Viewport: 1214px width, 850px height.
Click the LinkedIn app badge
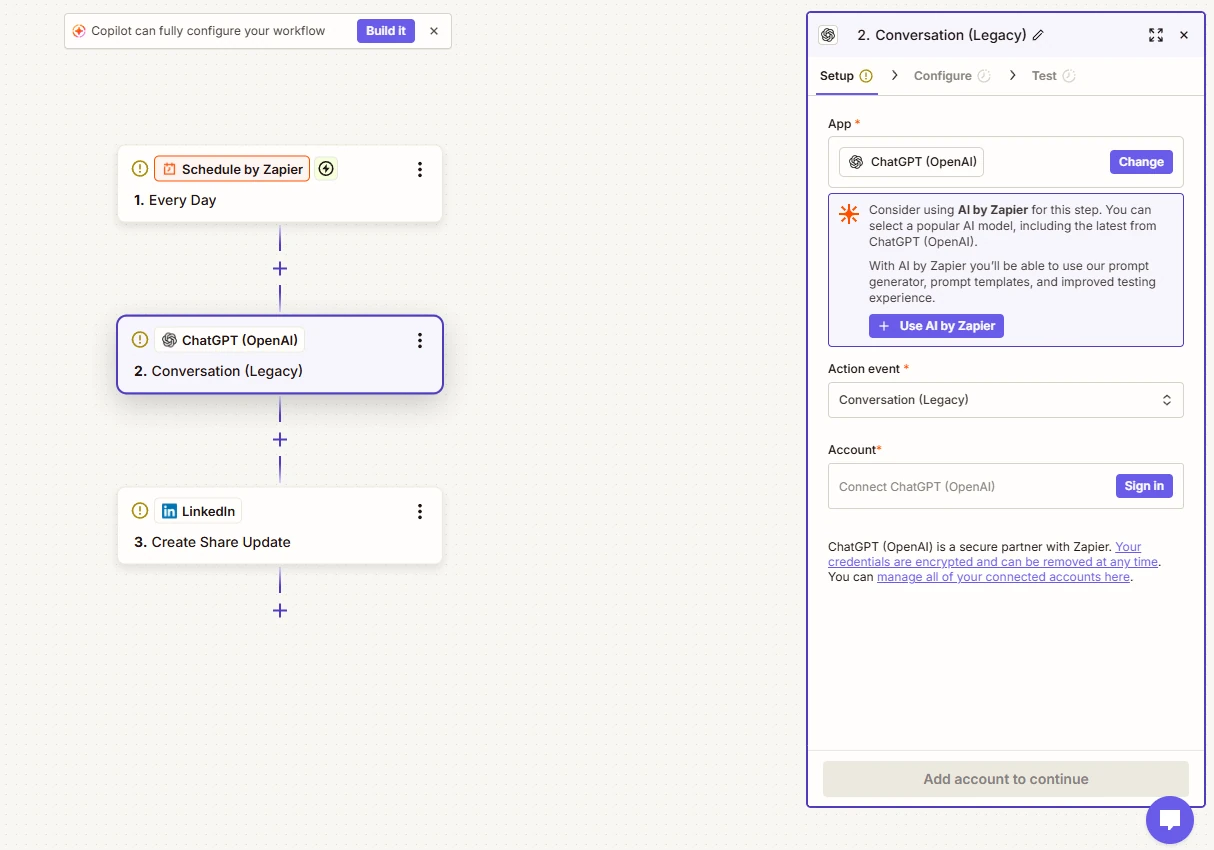[198, 511]
